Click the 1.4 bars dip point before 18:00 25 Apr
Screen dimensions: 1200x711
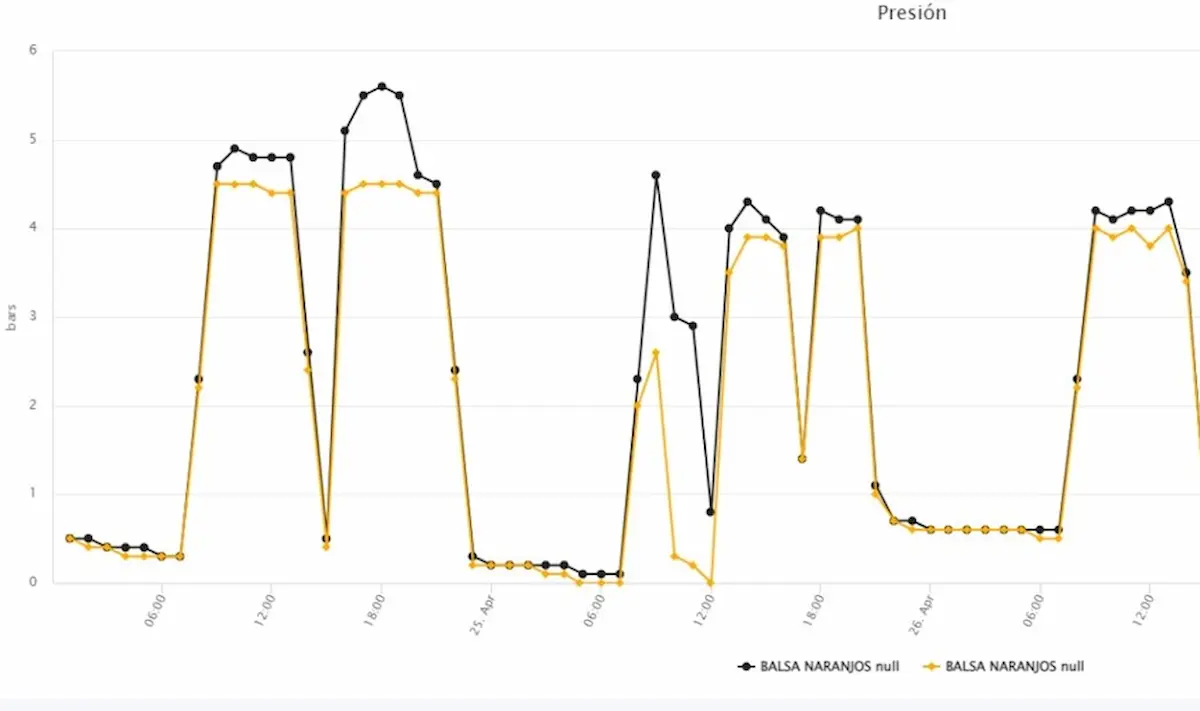coord(802,458)
